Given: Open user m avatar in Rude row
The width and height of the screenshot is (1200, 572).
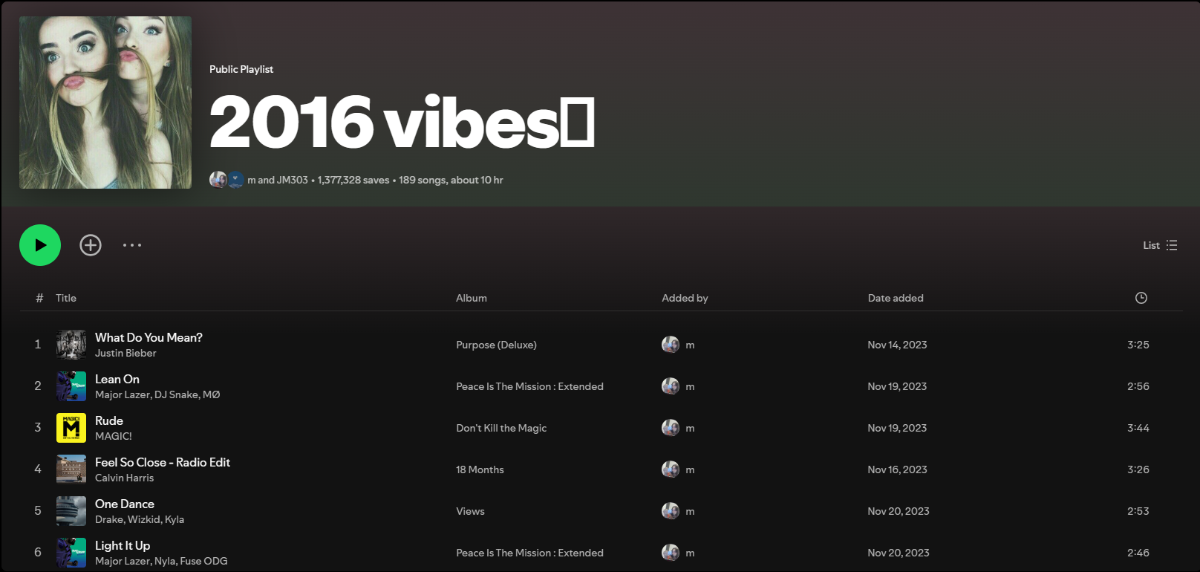Looking at the screenshot, I should tap(670, 428).
